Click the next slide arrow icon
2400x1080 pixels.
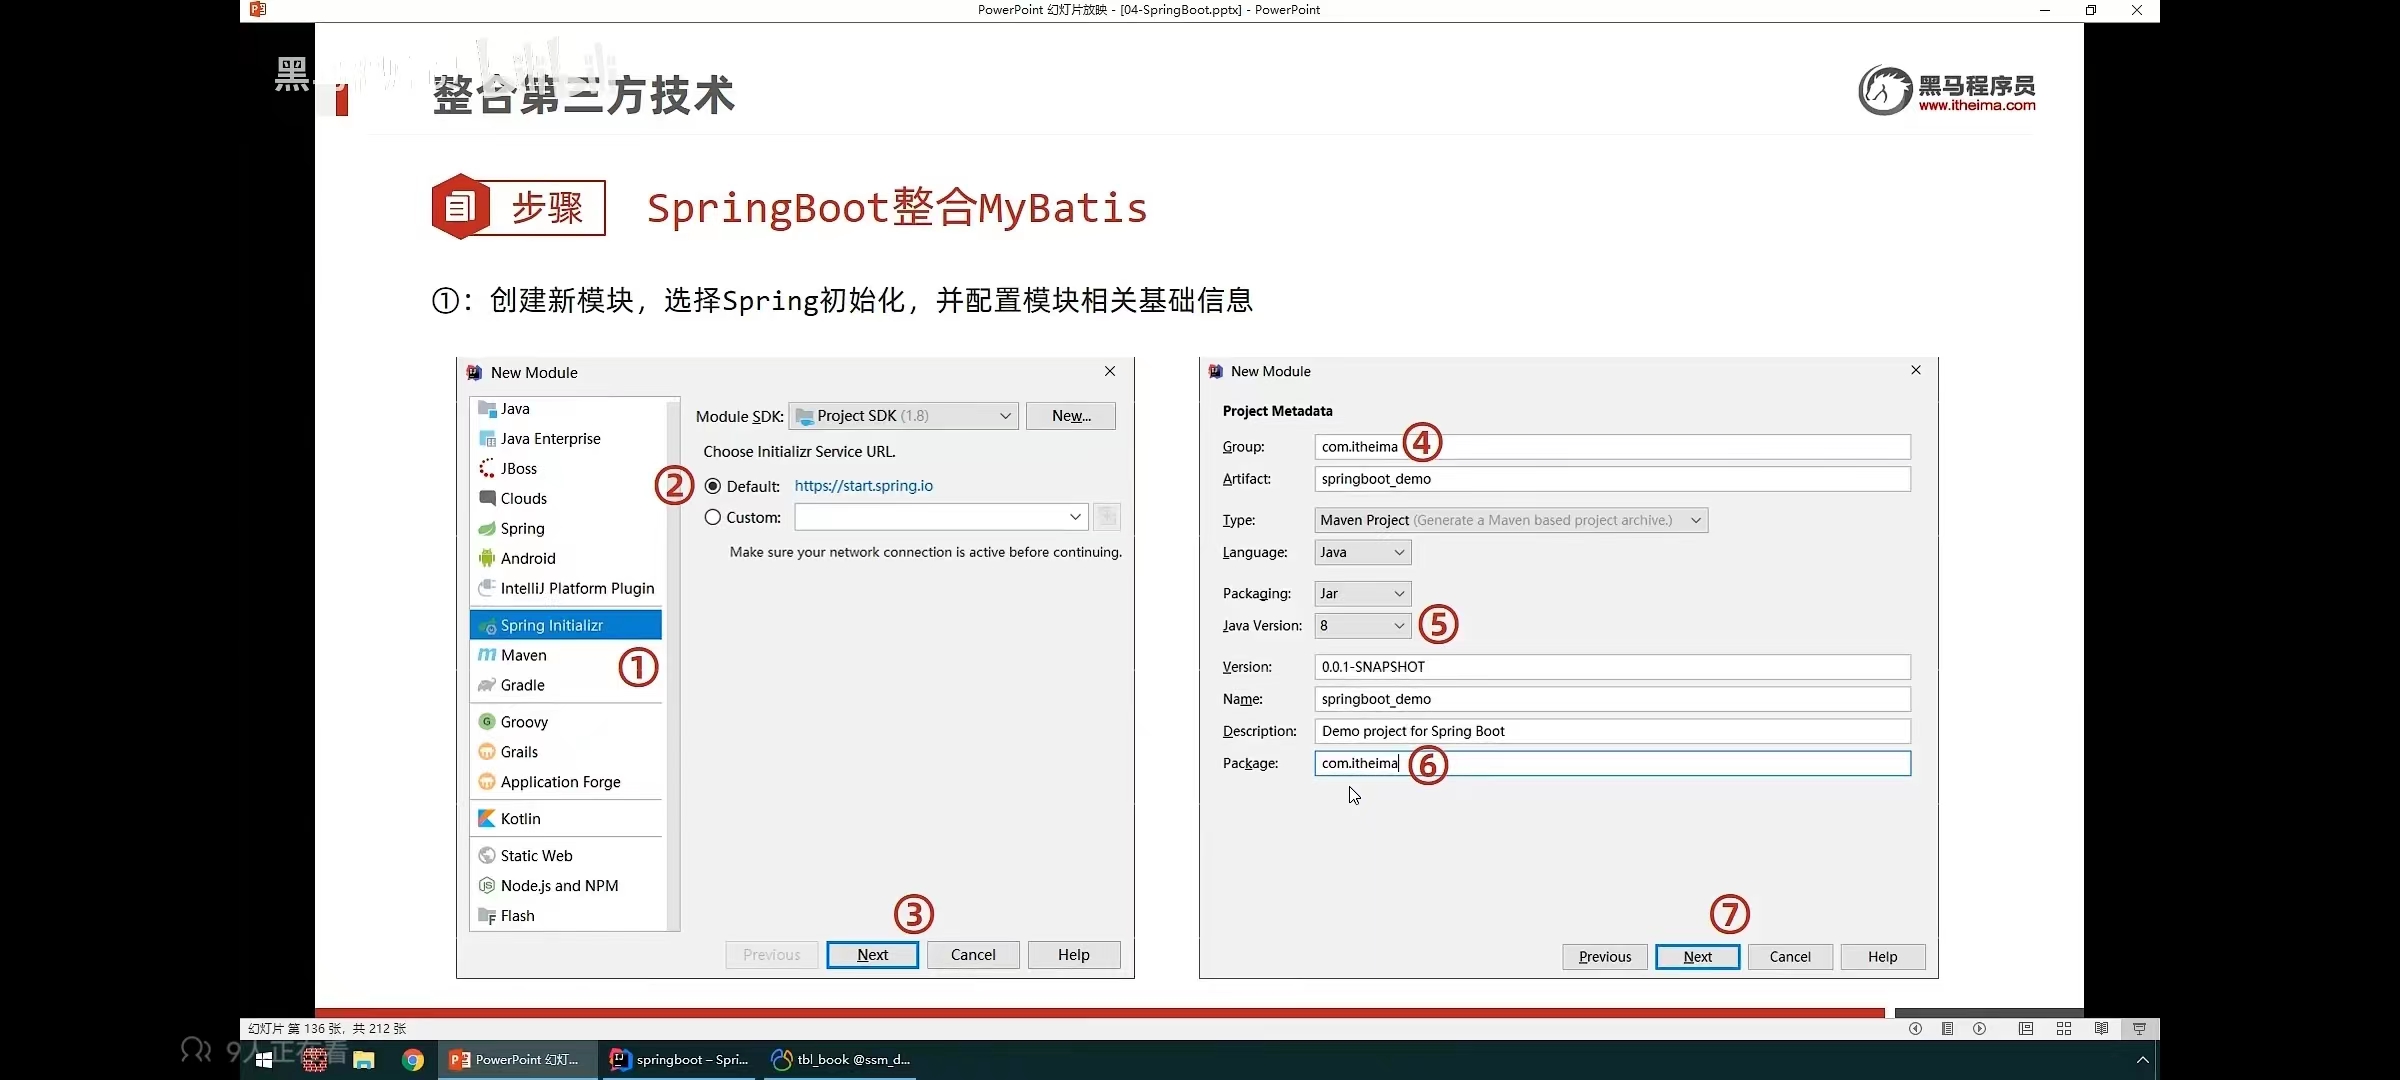[1979, 1028]
